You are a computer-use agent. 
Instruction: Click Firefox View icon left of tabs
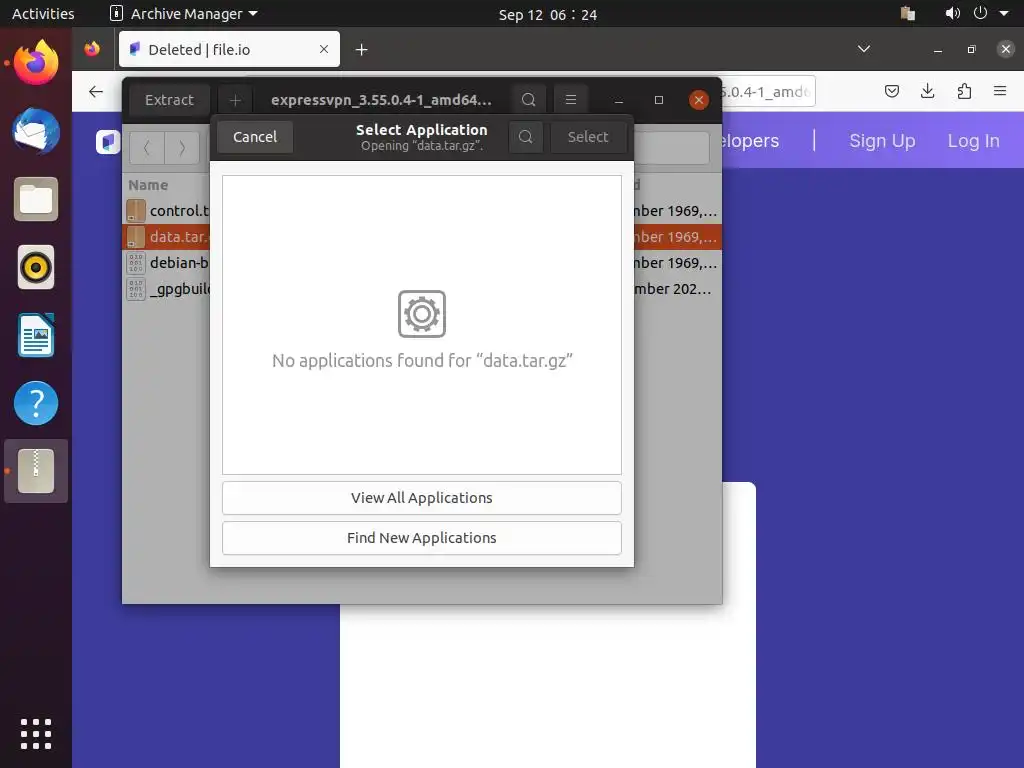[92, 49]
